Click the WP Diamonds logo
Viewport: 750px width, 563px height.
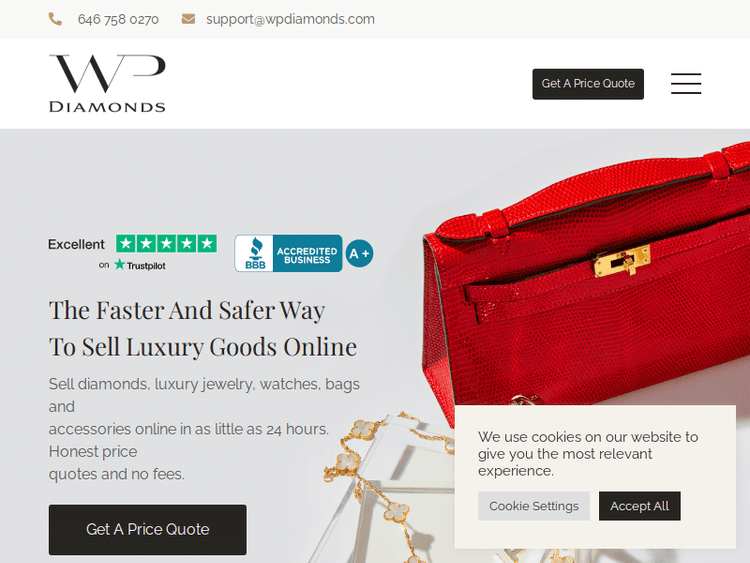click(x=107, y=84)
